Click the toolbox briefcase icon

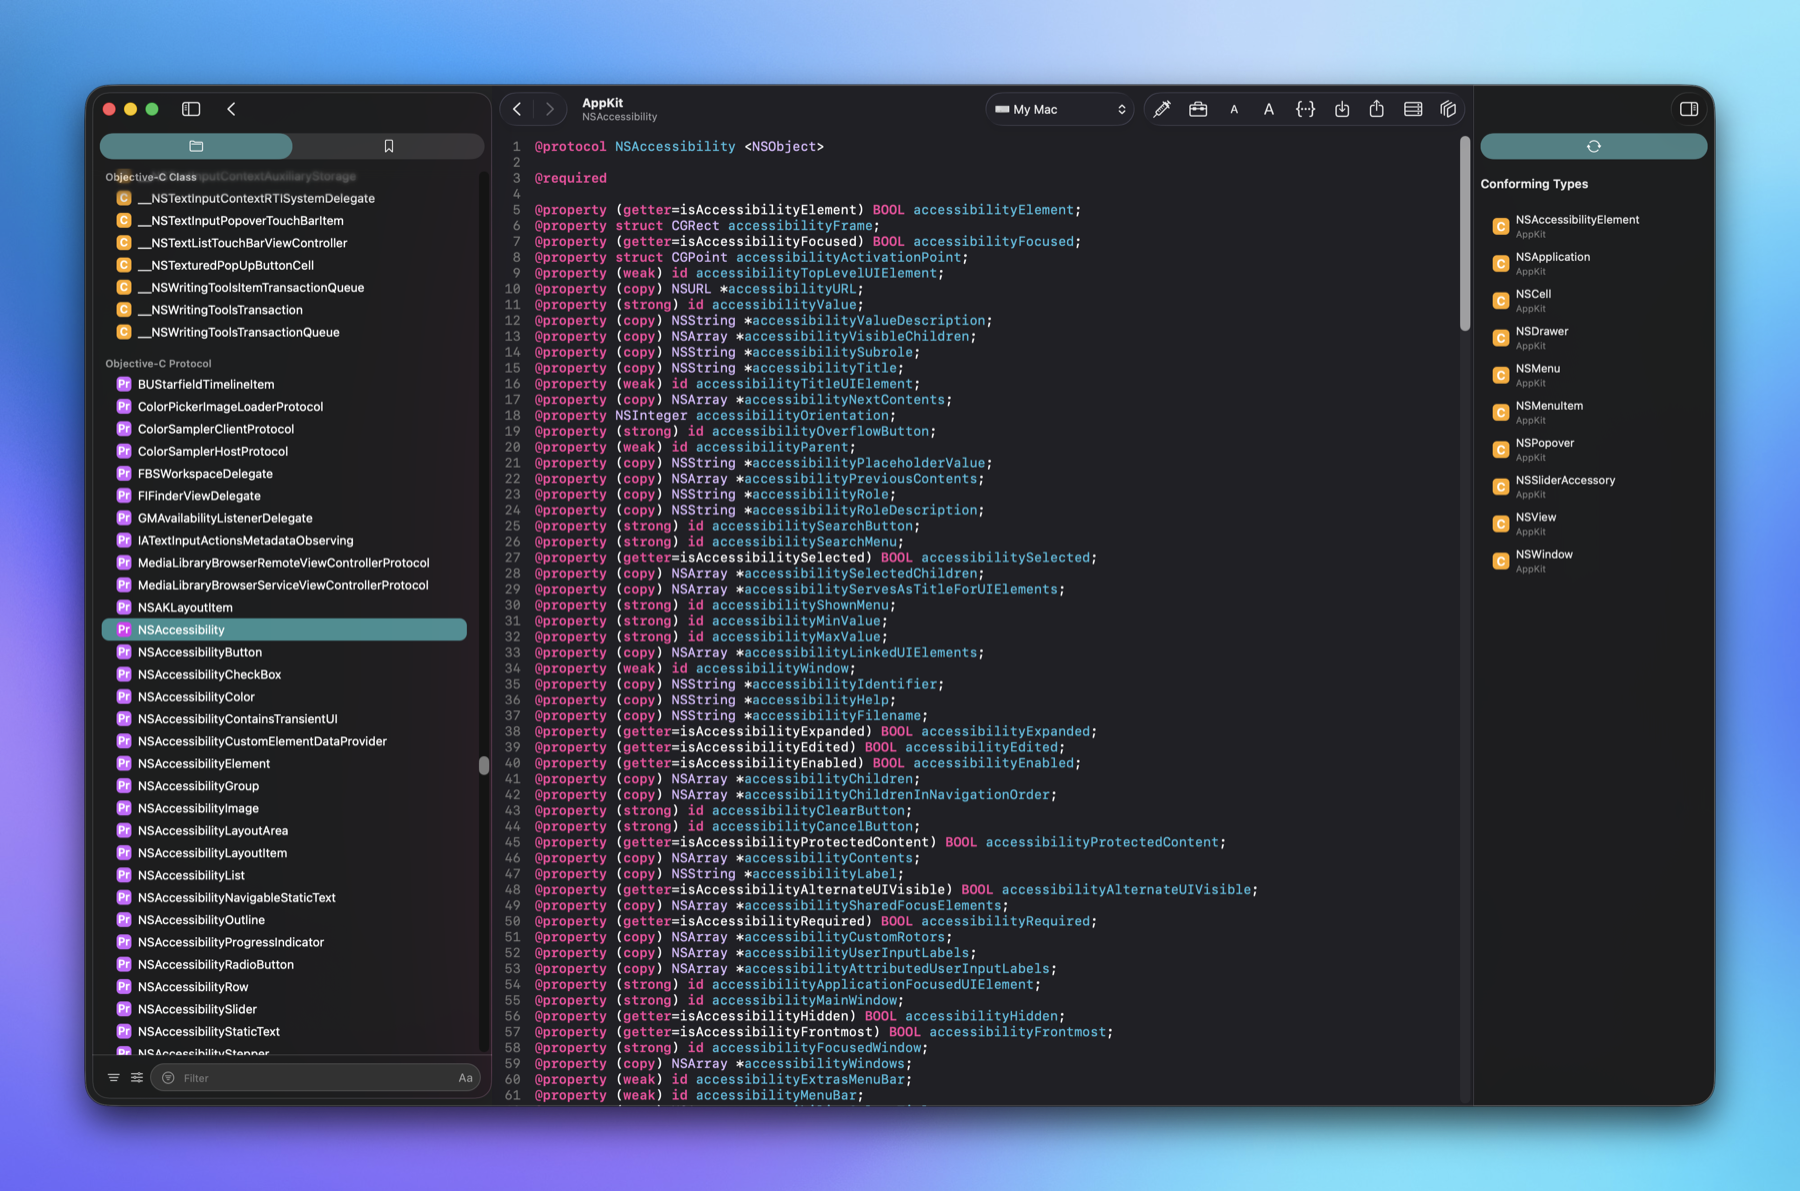1198,109
